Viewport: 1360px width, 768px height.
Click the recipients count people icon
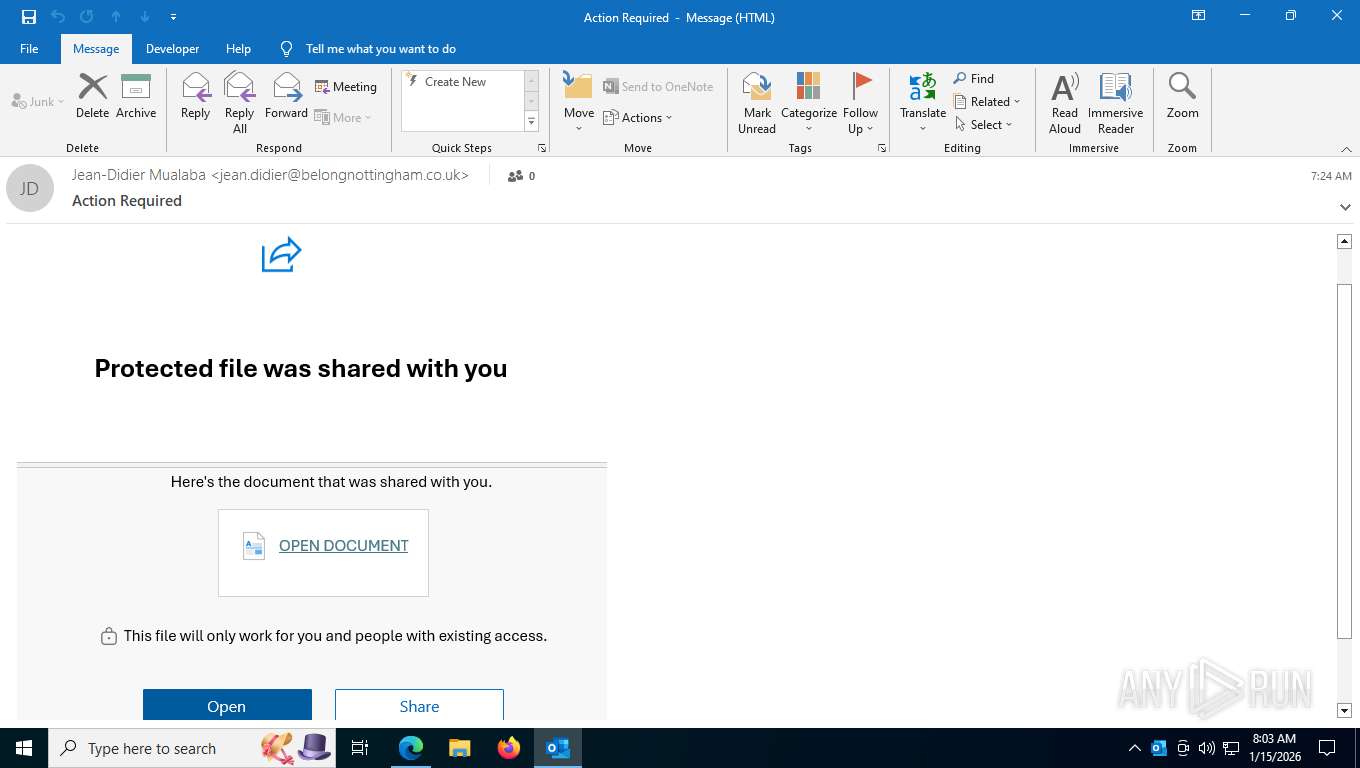[515, 176]
